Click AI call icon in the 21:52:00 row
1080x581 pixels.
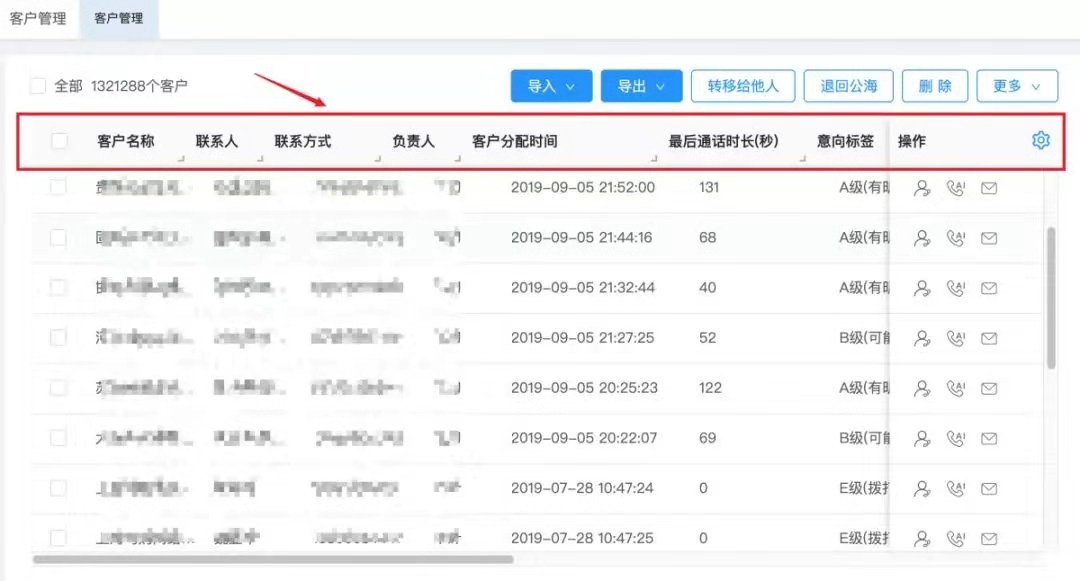tap(955, 188)
